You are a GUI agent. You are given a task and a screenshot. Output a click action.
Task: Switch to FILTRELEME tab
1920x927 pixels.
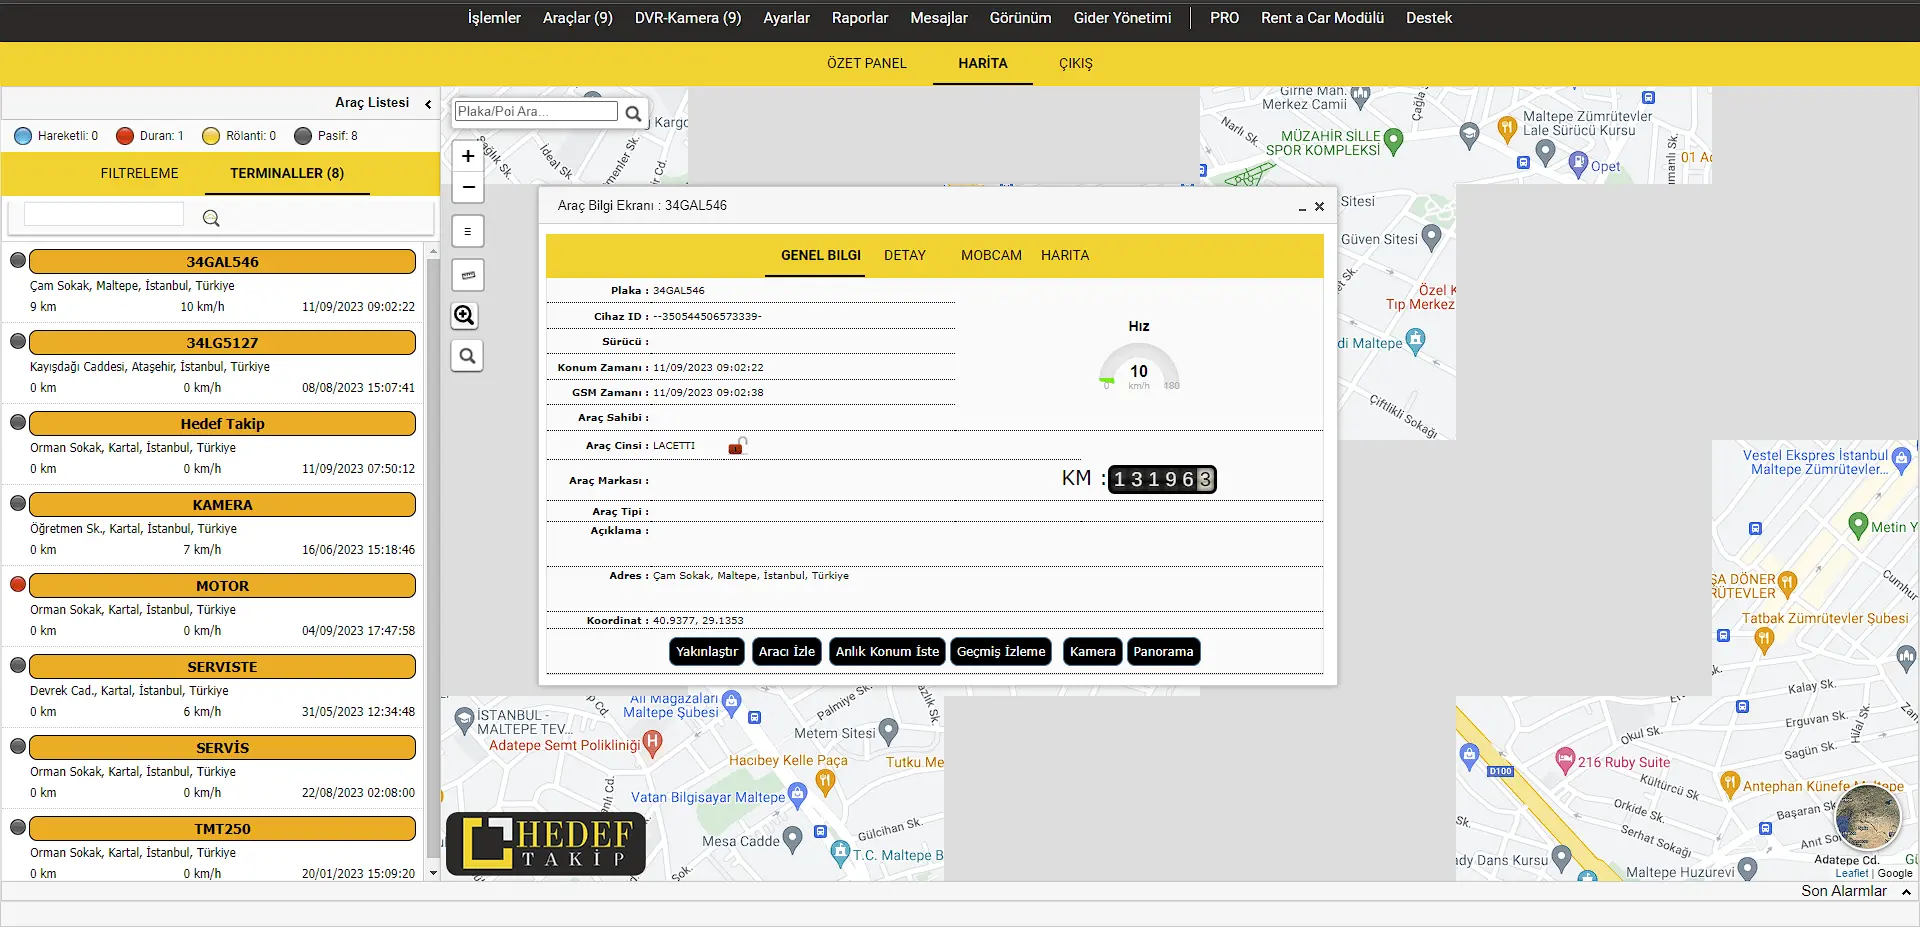(x=139, y=173)
